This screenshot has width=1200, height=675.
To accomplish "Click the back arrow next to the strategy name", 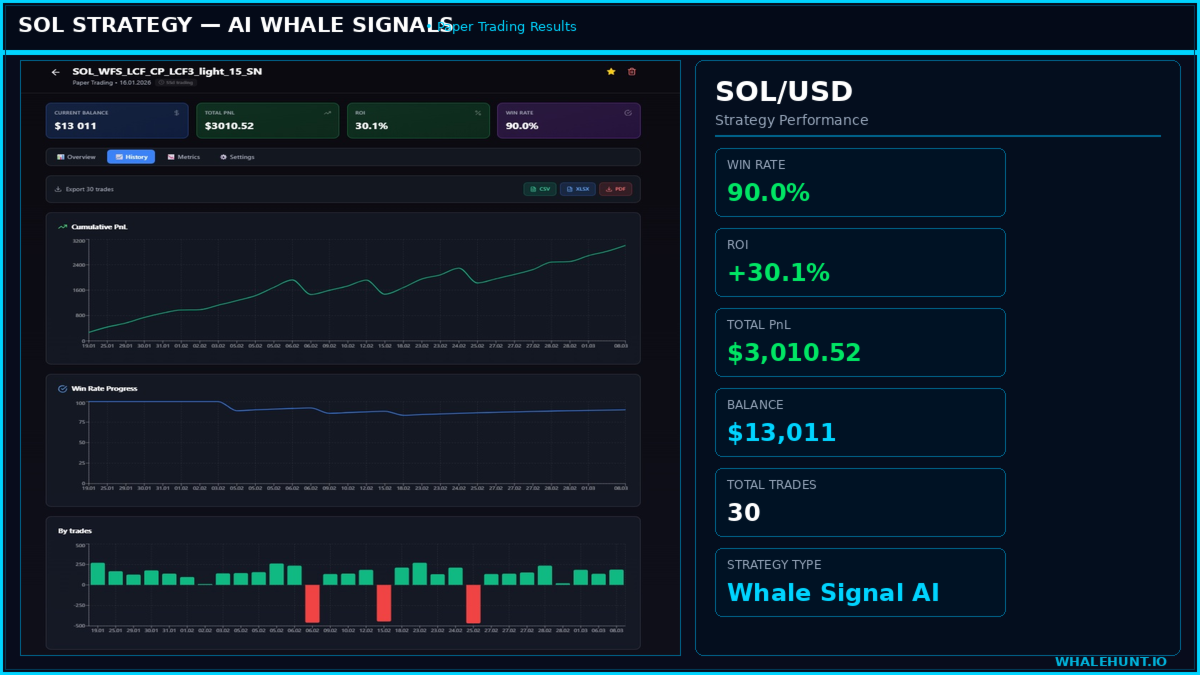I will click(56, 72).
